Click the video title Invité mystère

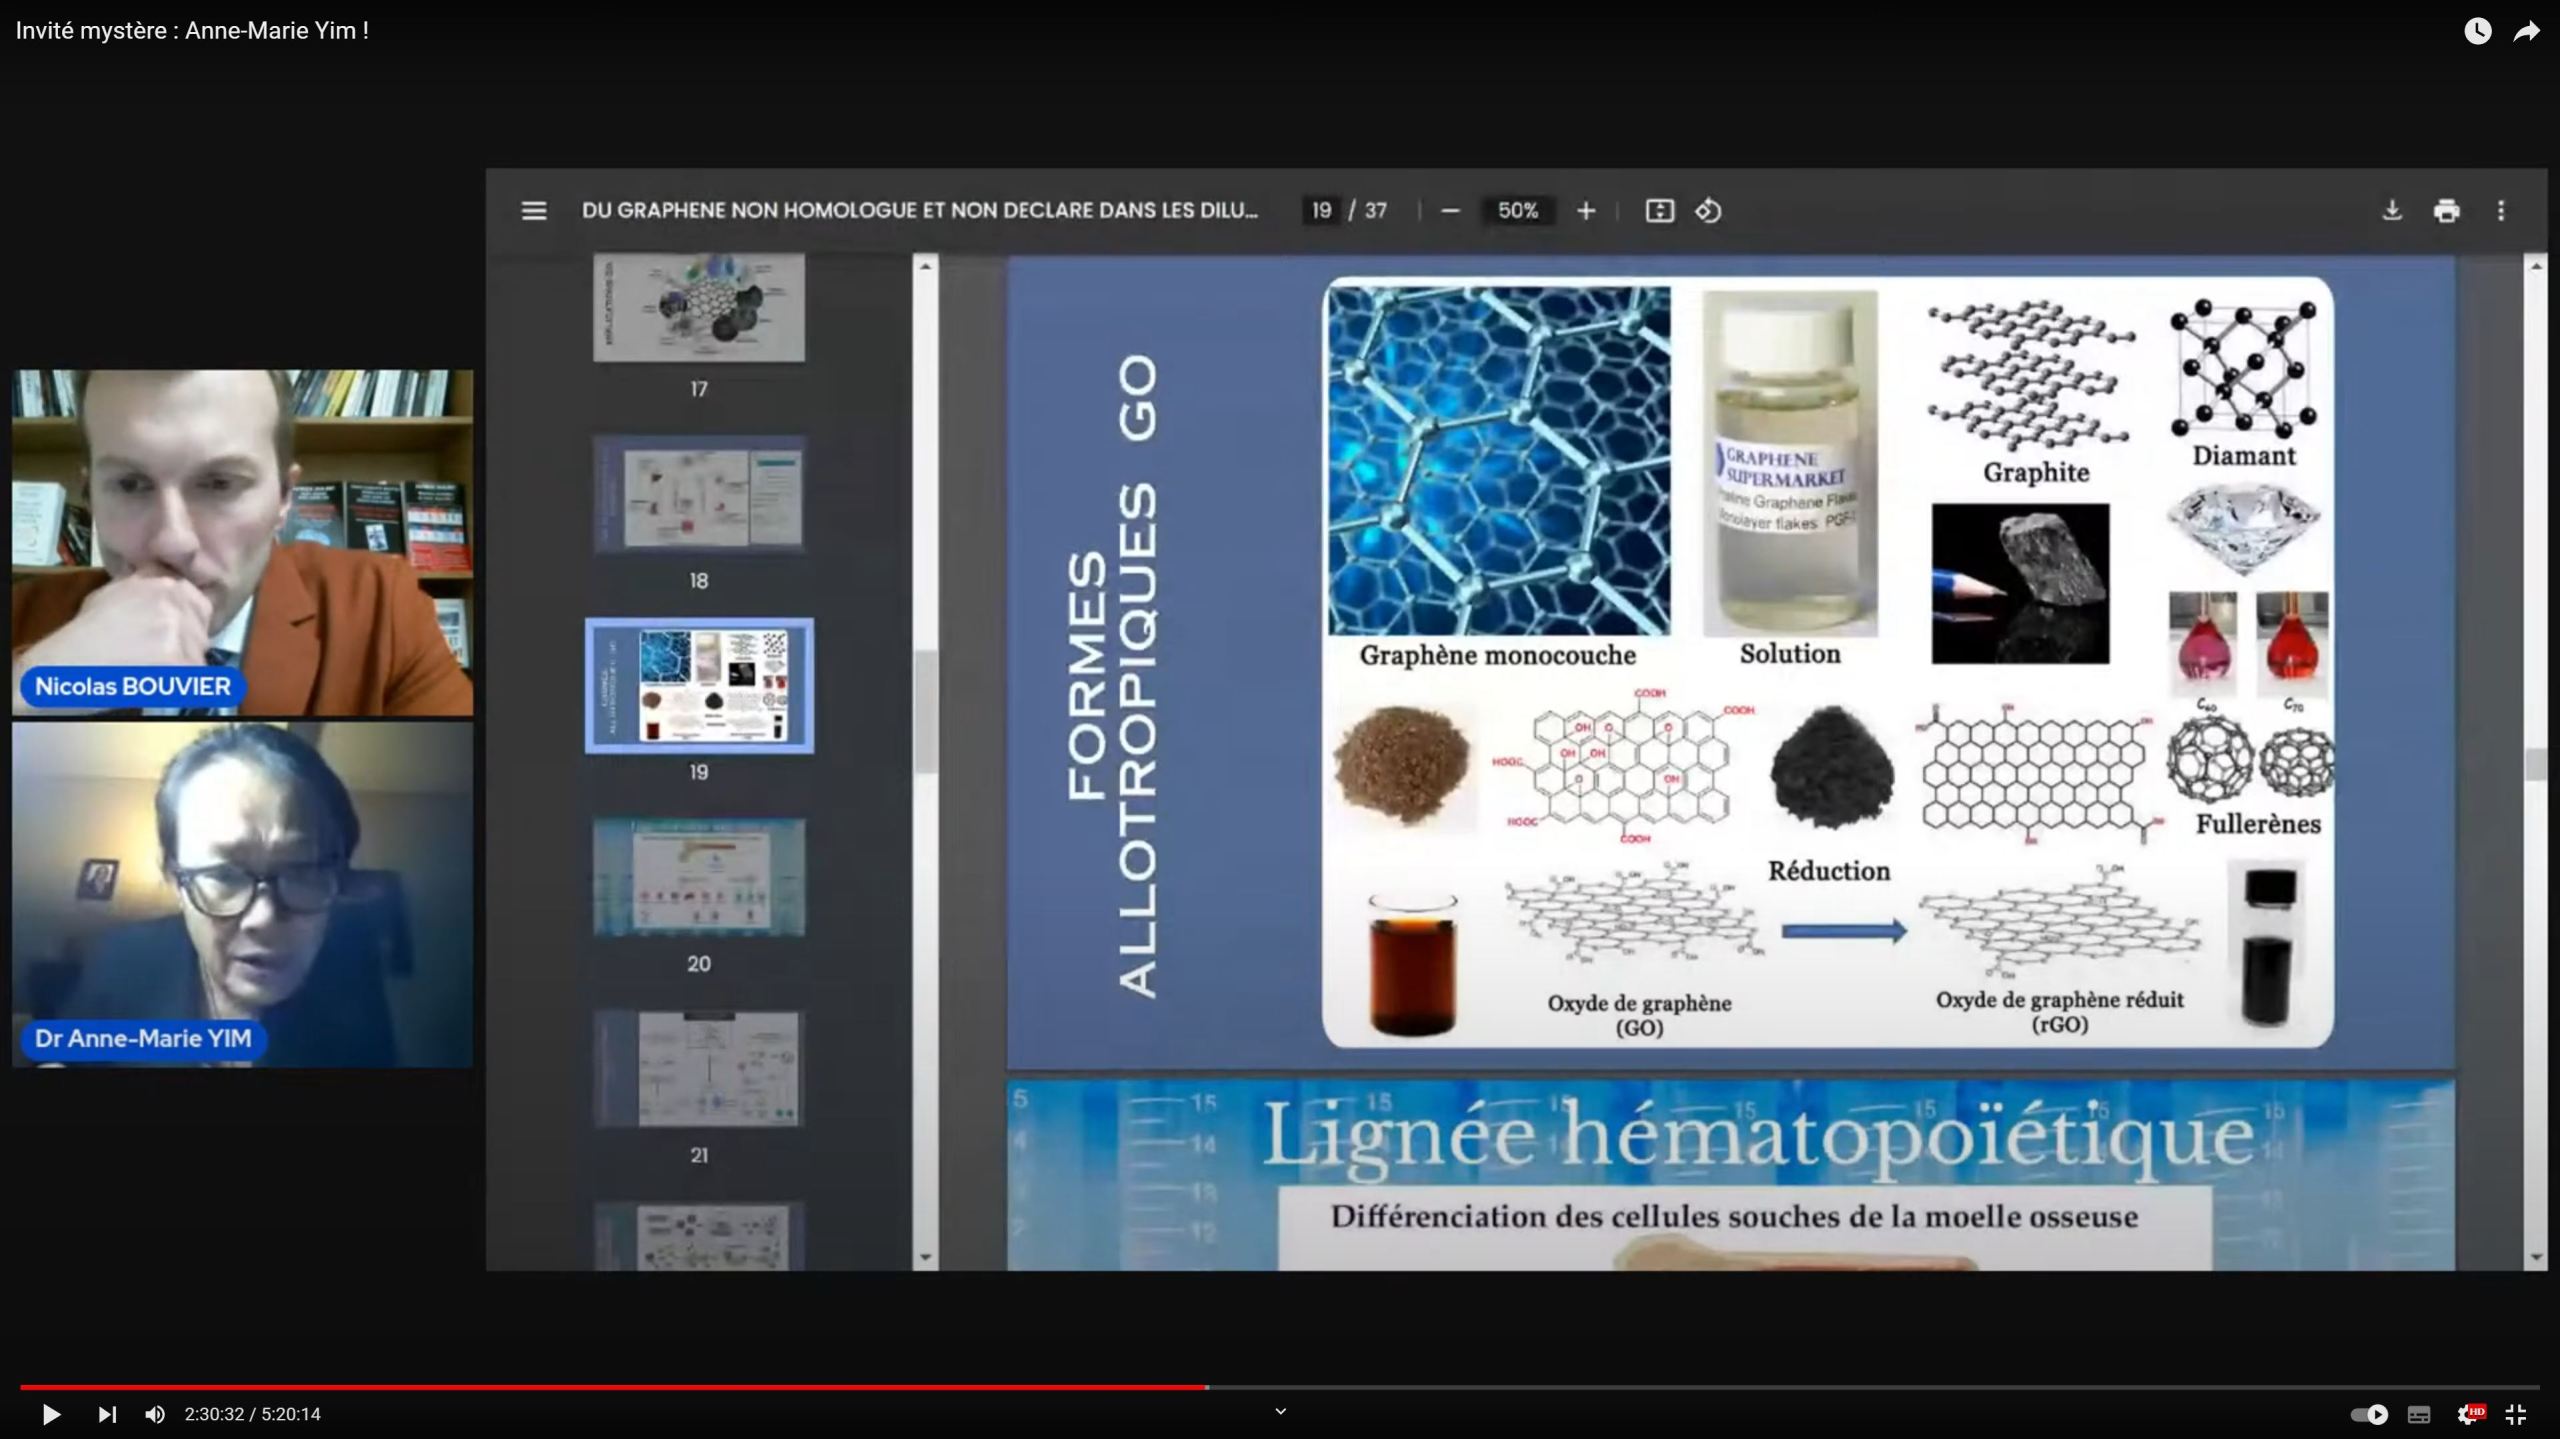[x=192, y=31]
